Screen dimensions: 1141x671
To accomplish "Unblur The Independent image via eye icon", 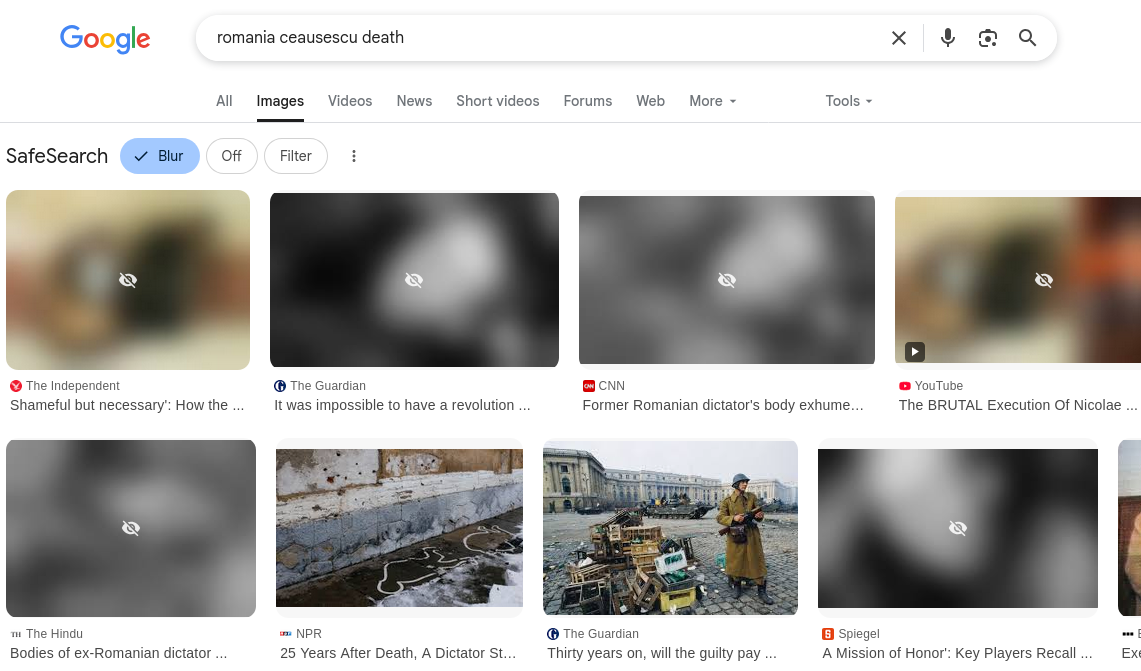I will tap(128, 280).
